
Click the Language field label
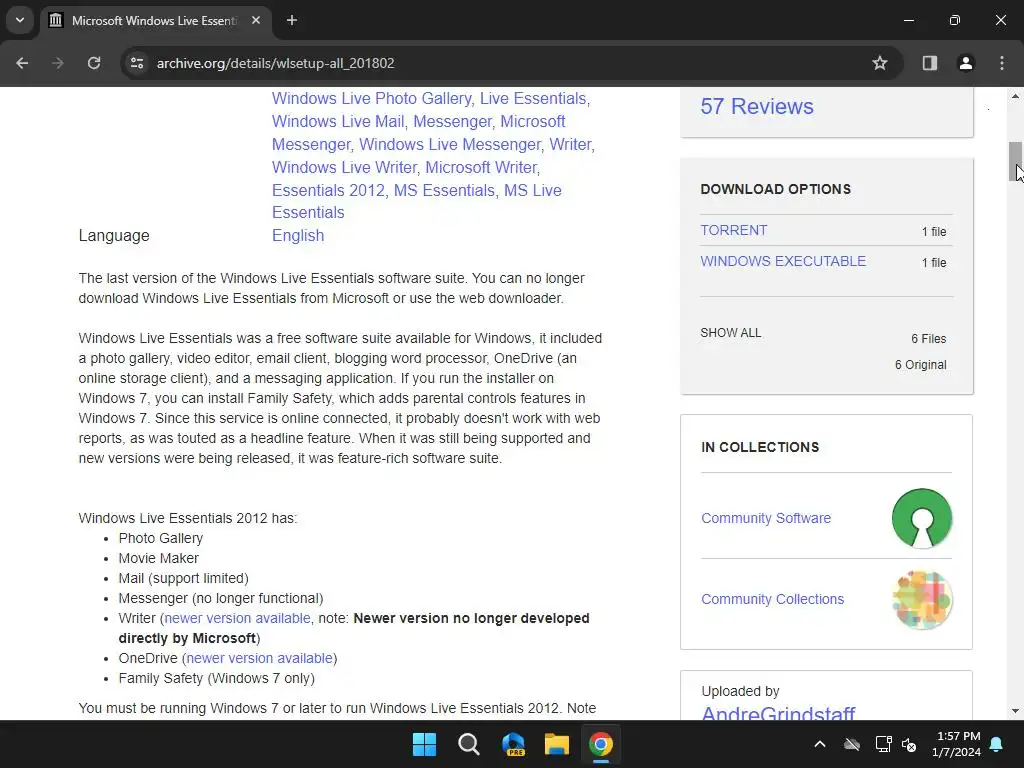click(x=114, y=236)
